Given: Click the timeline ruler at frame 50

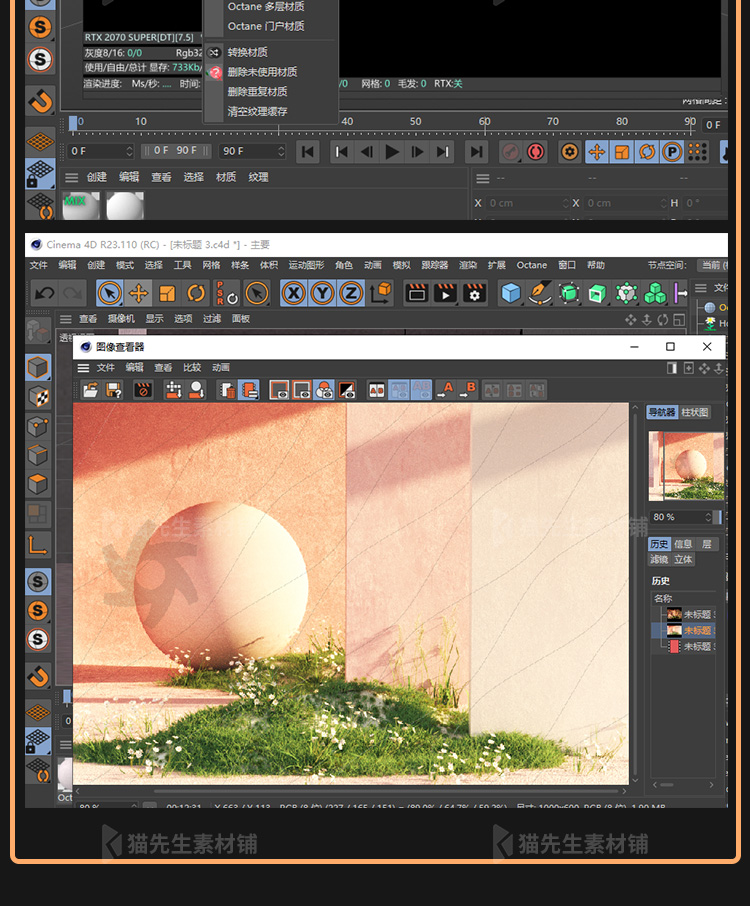Looking at the screenshot, I should click(415, 121).
